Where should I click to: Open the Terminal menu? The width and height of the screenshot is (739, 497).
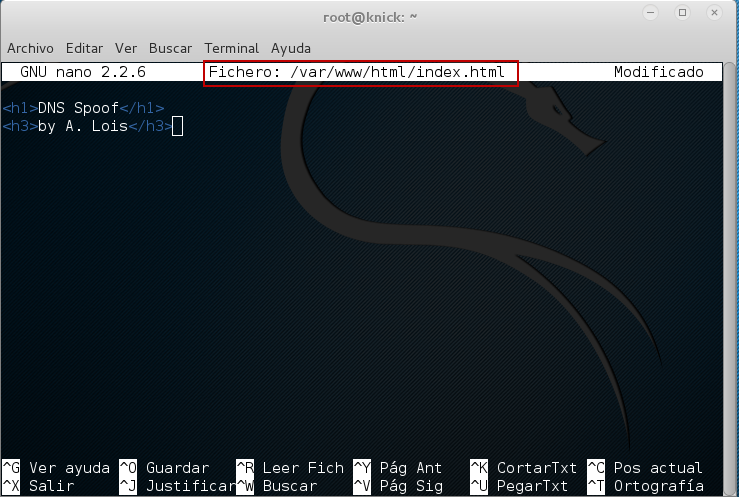[x=231, y=49]
